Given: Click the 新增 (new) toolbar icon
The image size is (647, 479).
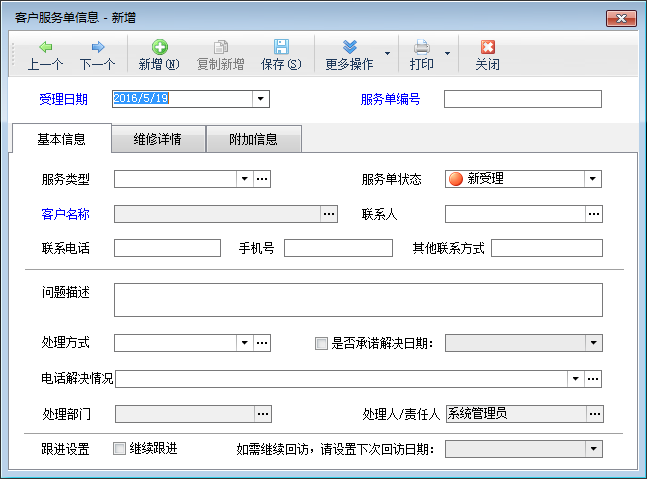Looking at the screenshot, I should pos(159,47).
